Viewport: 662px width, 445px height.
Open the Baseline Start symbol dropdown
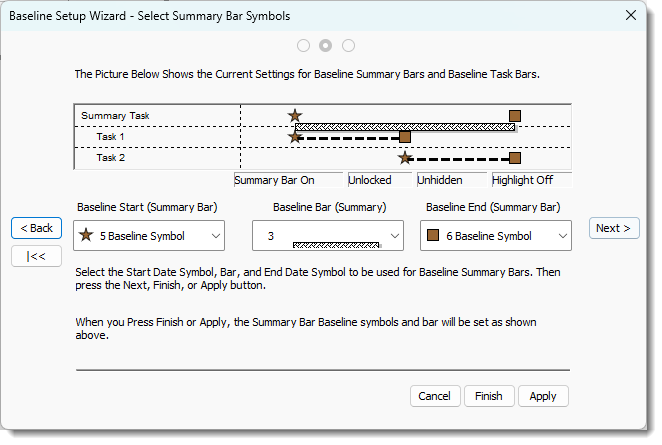[149, 236]
